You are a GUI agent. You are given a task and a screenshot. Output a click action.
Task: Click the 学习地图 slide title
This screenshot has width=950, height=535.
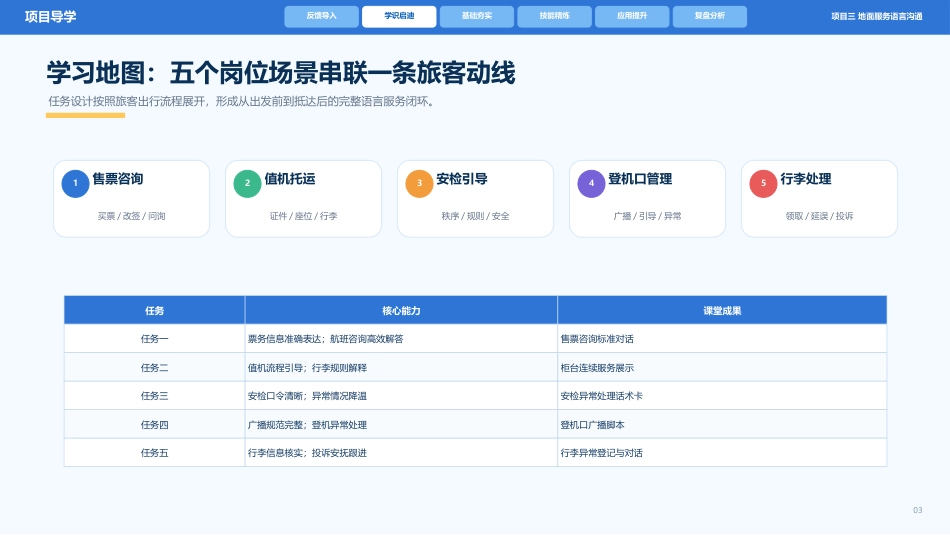pos(281,73)
